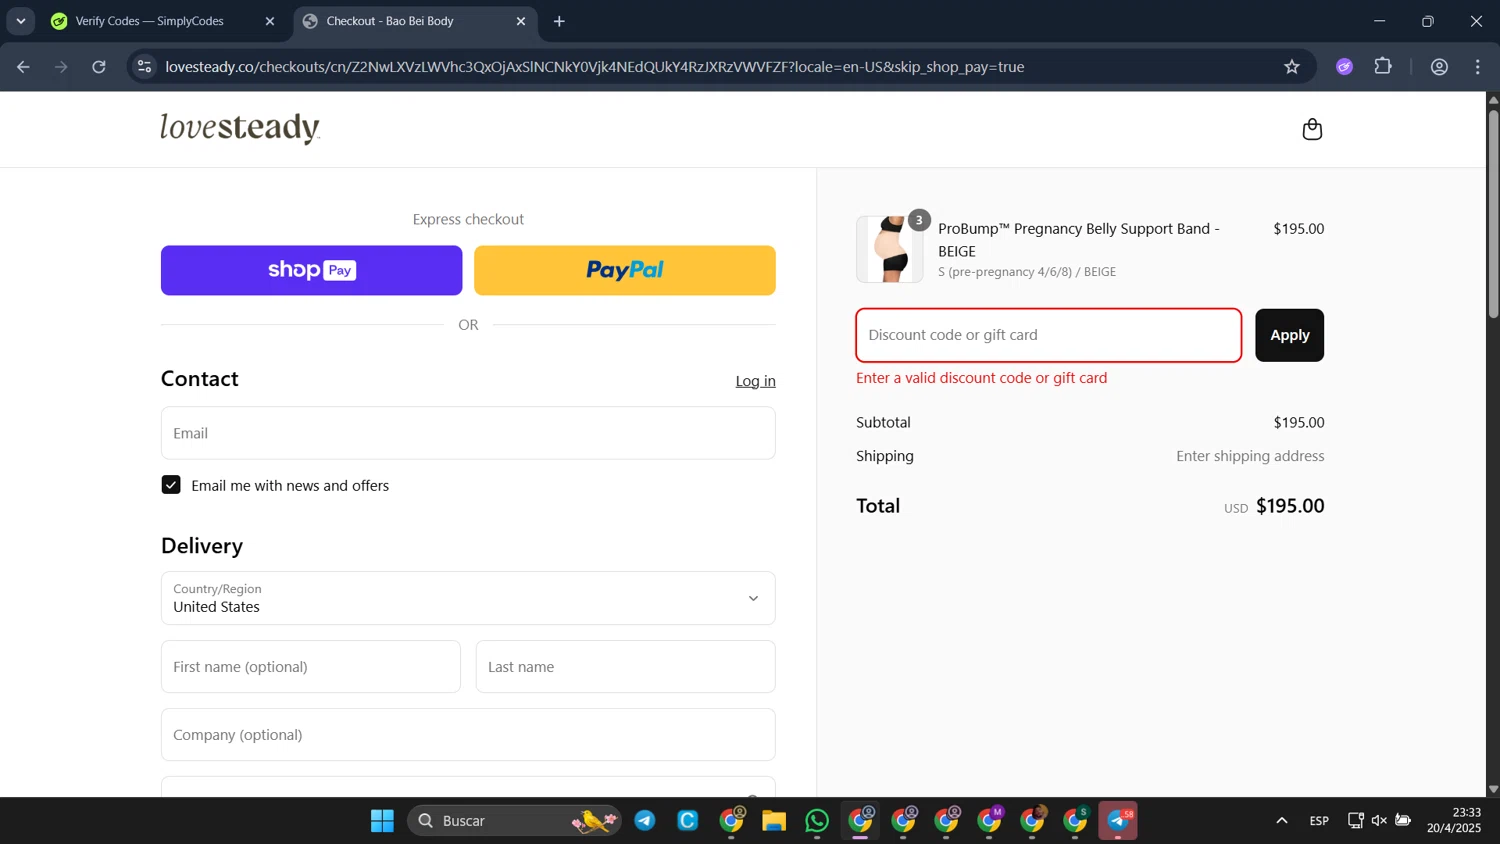Open the Windows Start menu
This screenshot has height=844, width=1500.
[382, 821]
